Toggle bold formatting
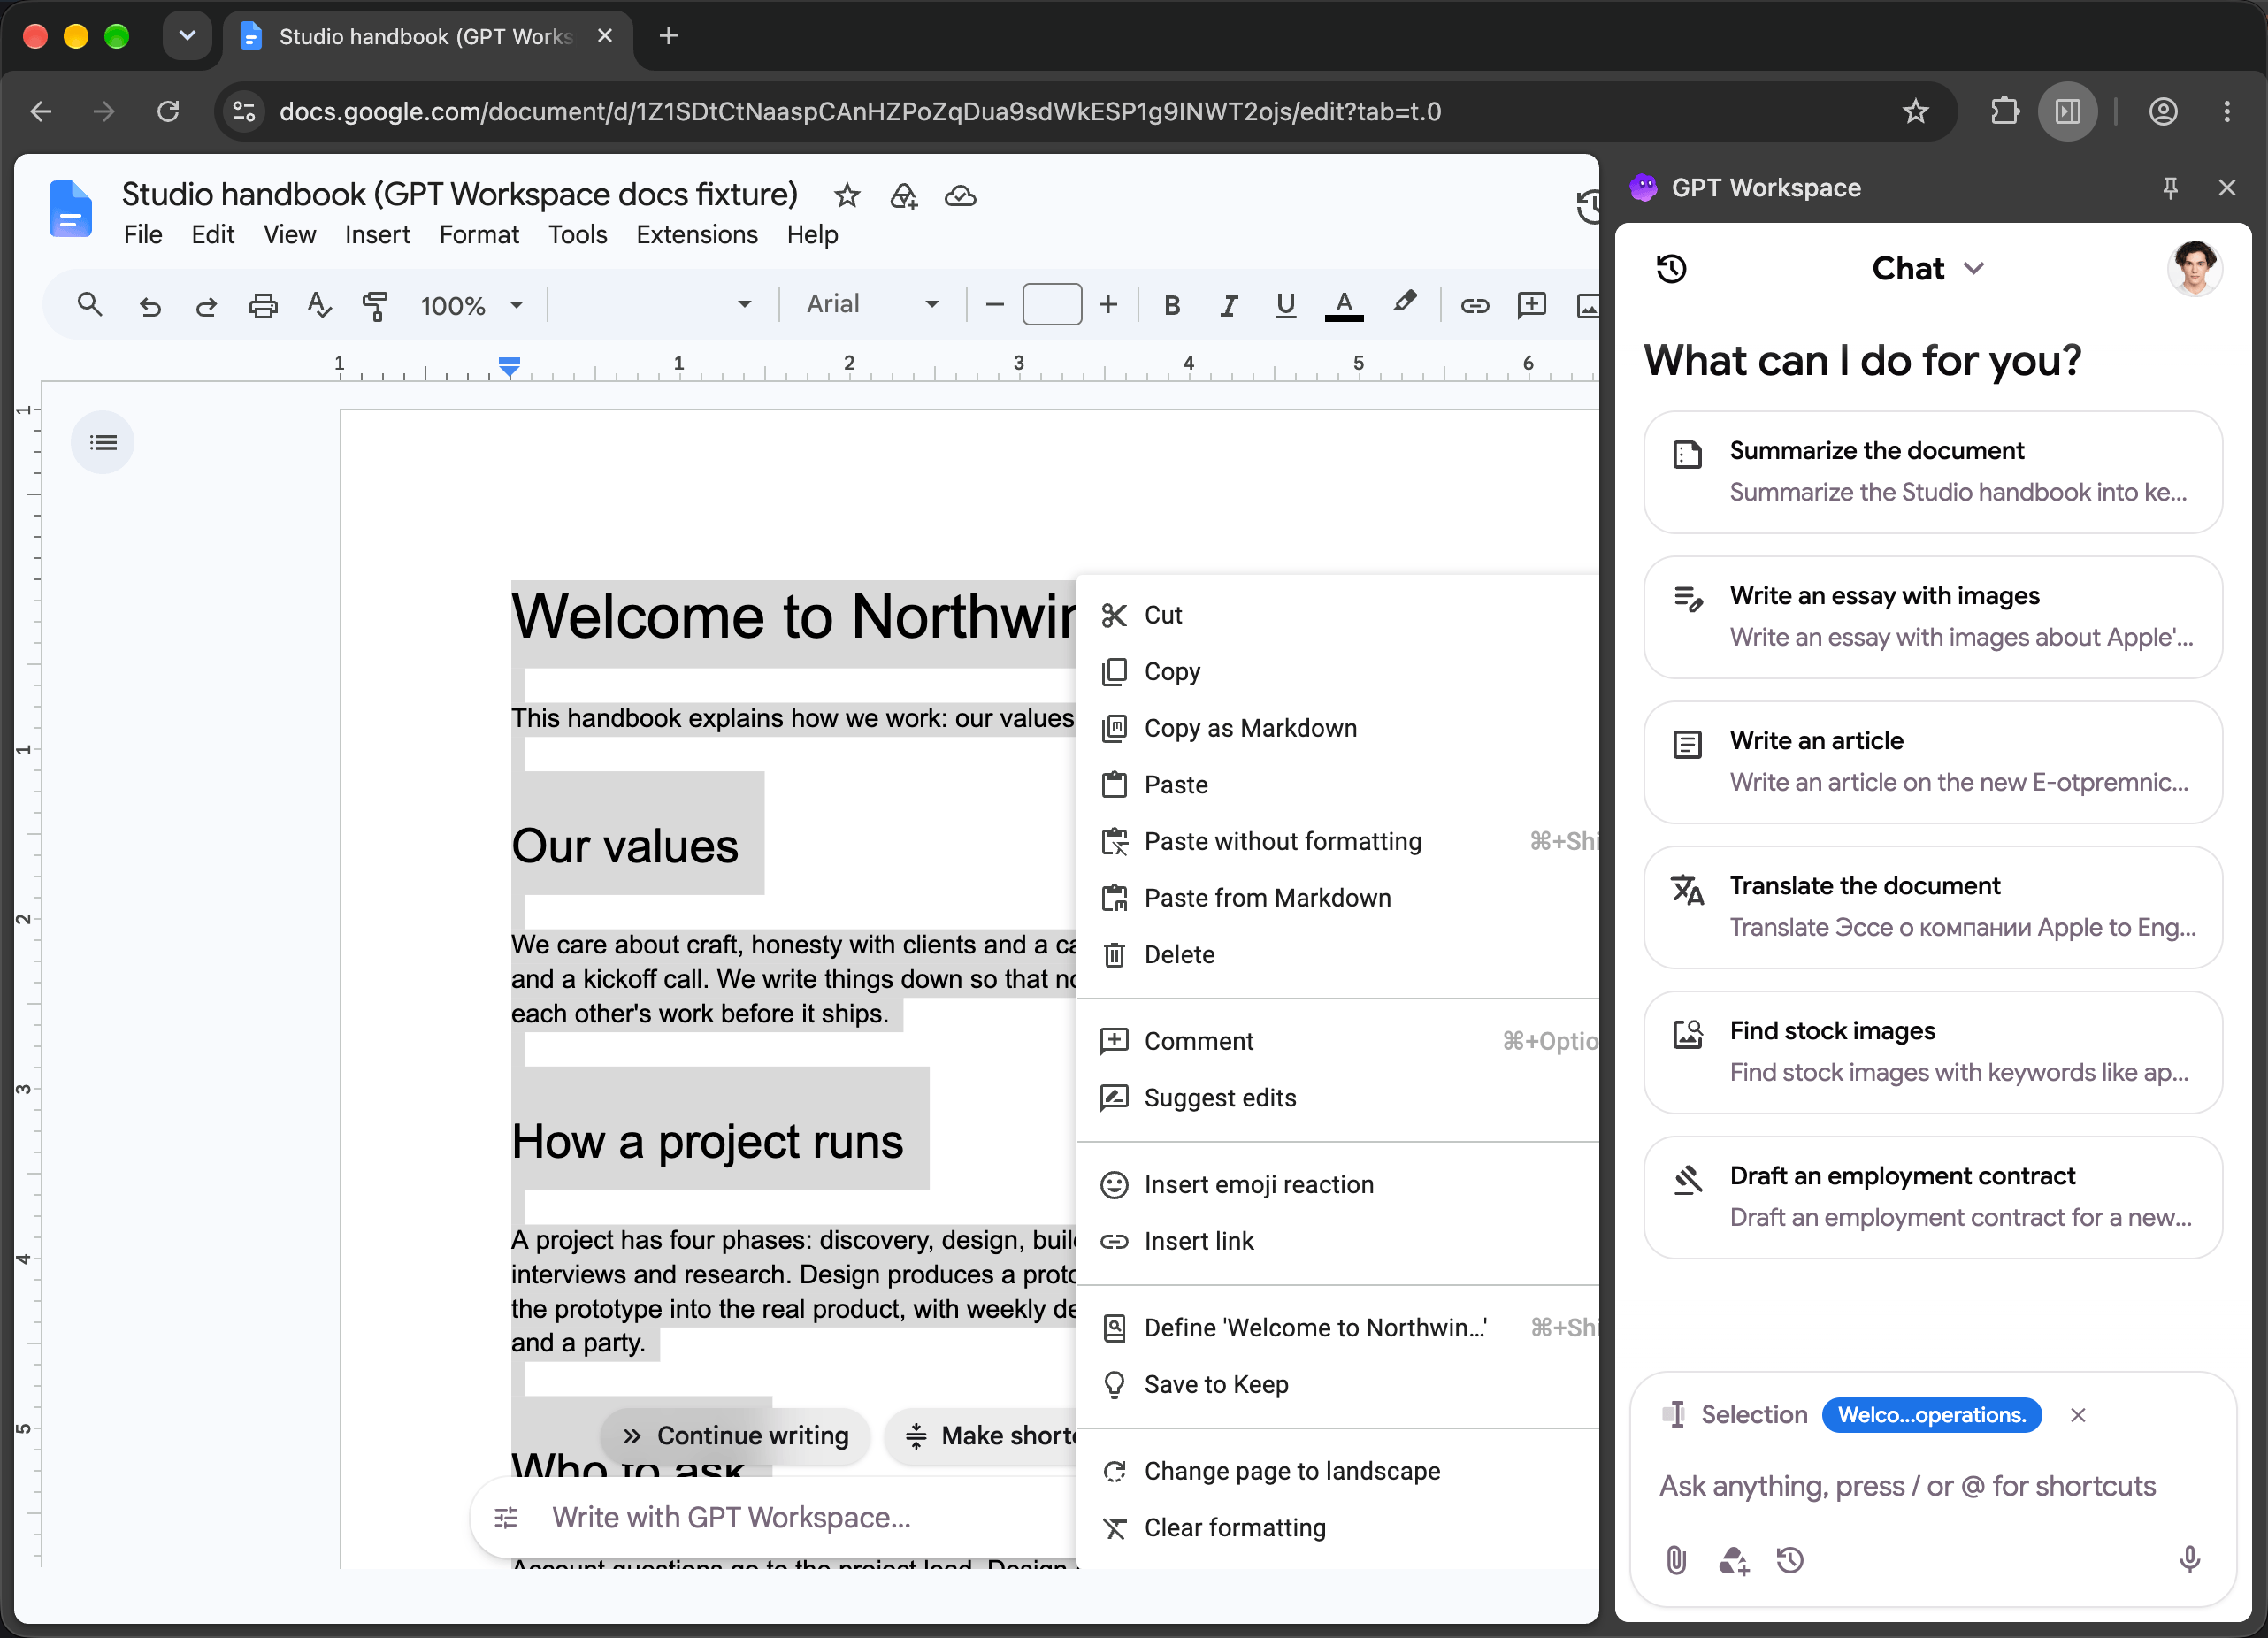Screen dimensions: 2268x1638 click(x=1172, y=305)
